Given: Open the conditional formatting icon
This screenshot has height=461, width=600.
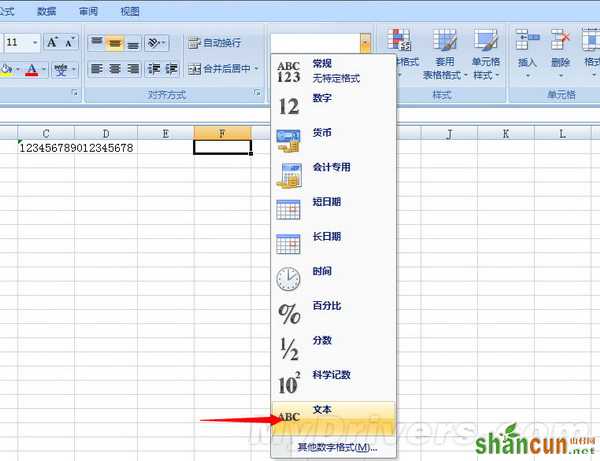Looking at the screenshot, I should [x=400, y=40].
